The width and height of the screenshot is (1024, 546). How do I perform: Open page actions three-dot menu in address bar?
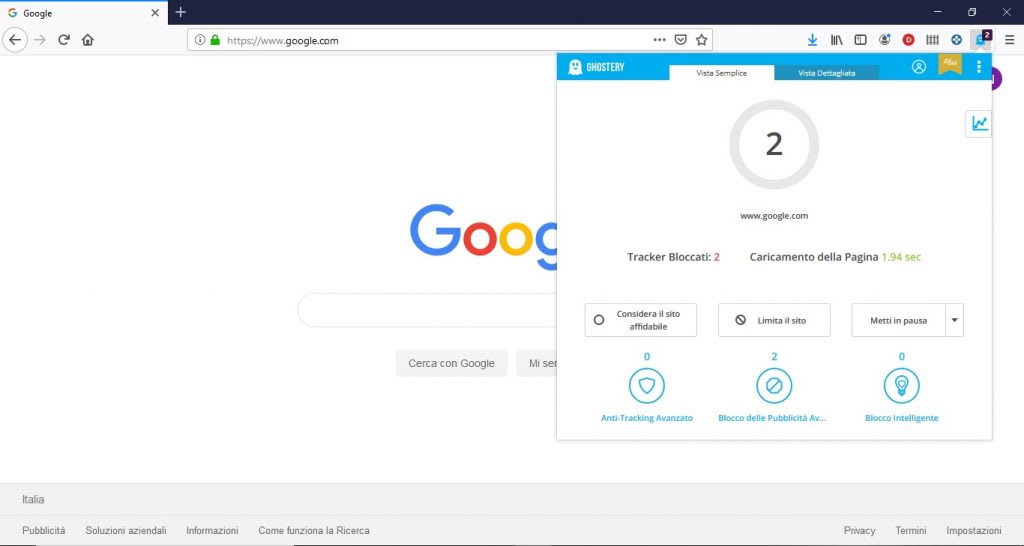point(660,40)
